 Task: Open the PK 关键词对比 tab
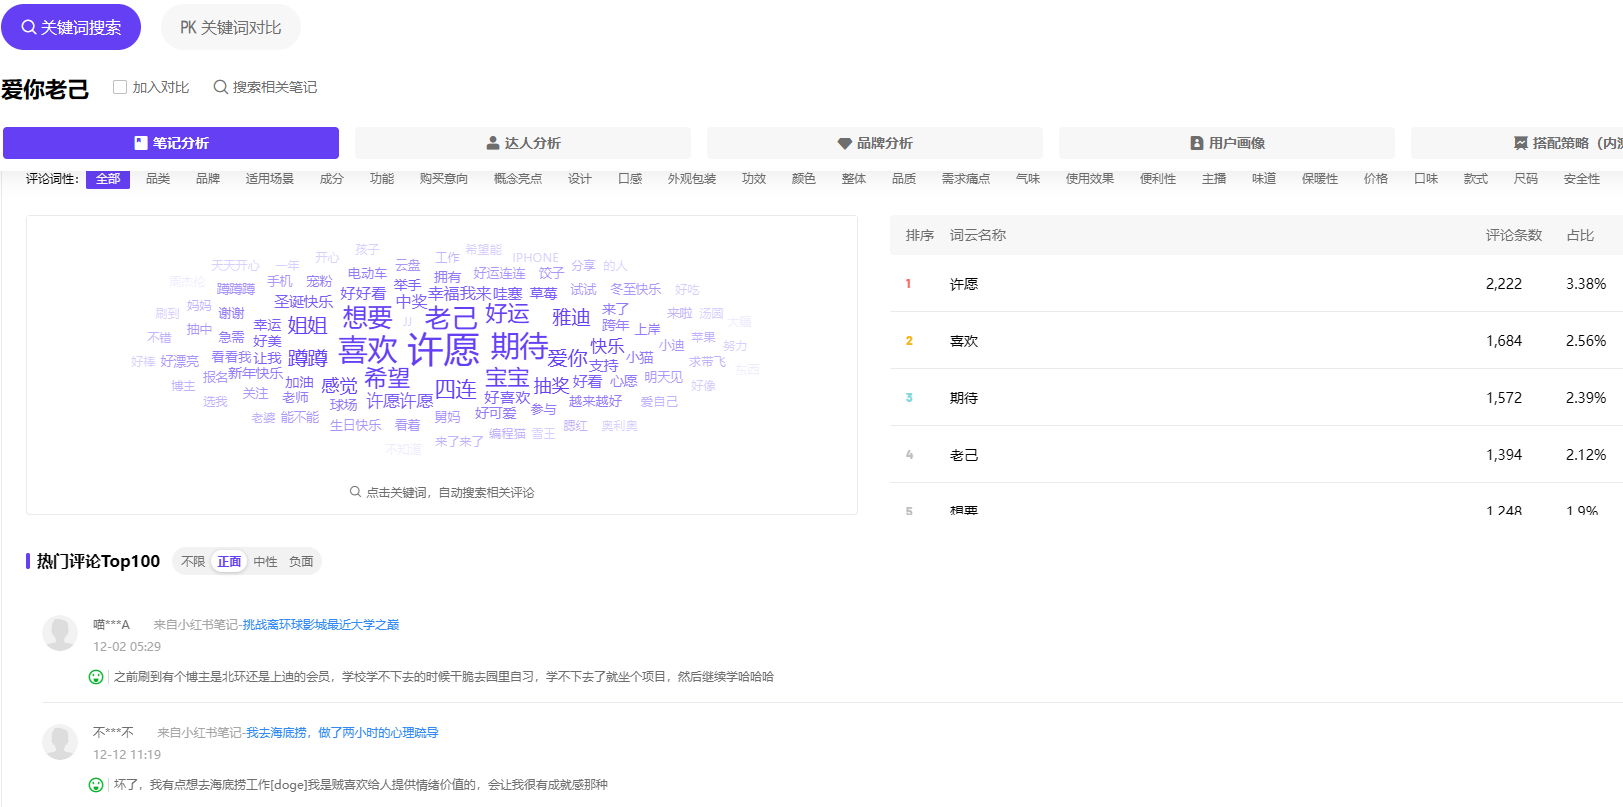point(231,28)
